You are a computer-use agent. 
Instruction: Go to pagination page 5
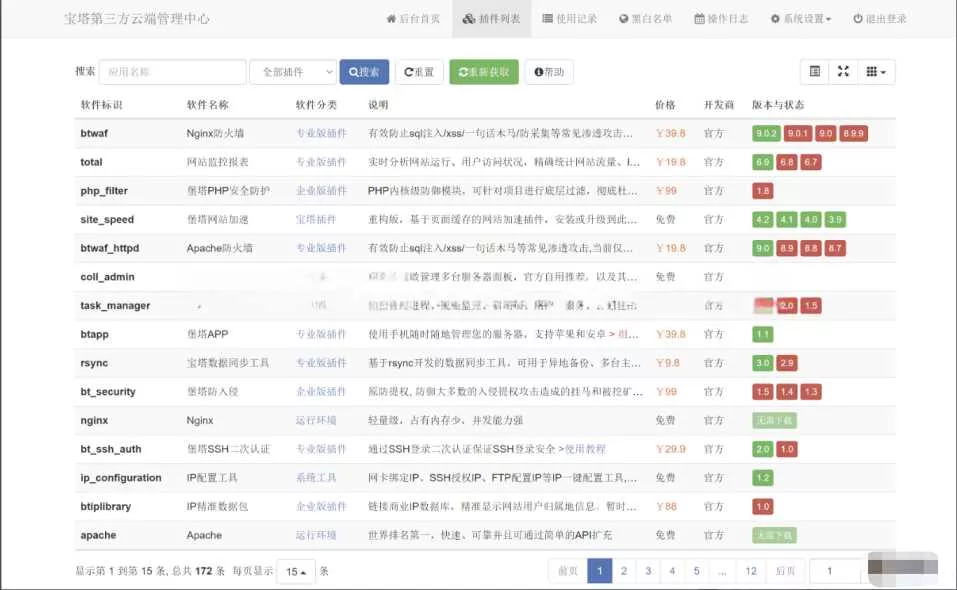[696, 571]
